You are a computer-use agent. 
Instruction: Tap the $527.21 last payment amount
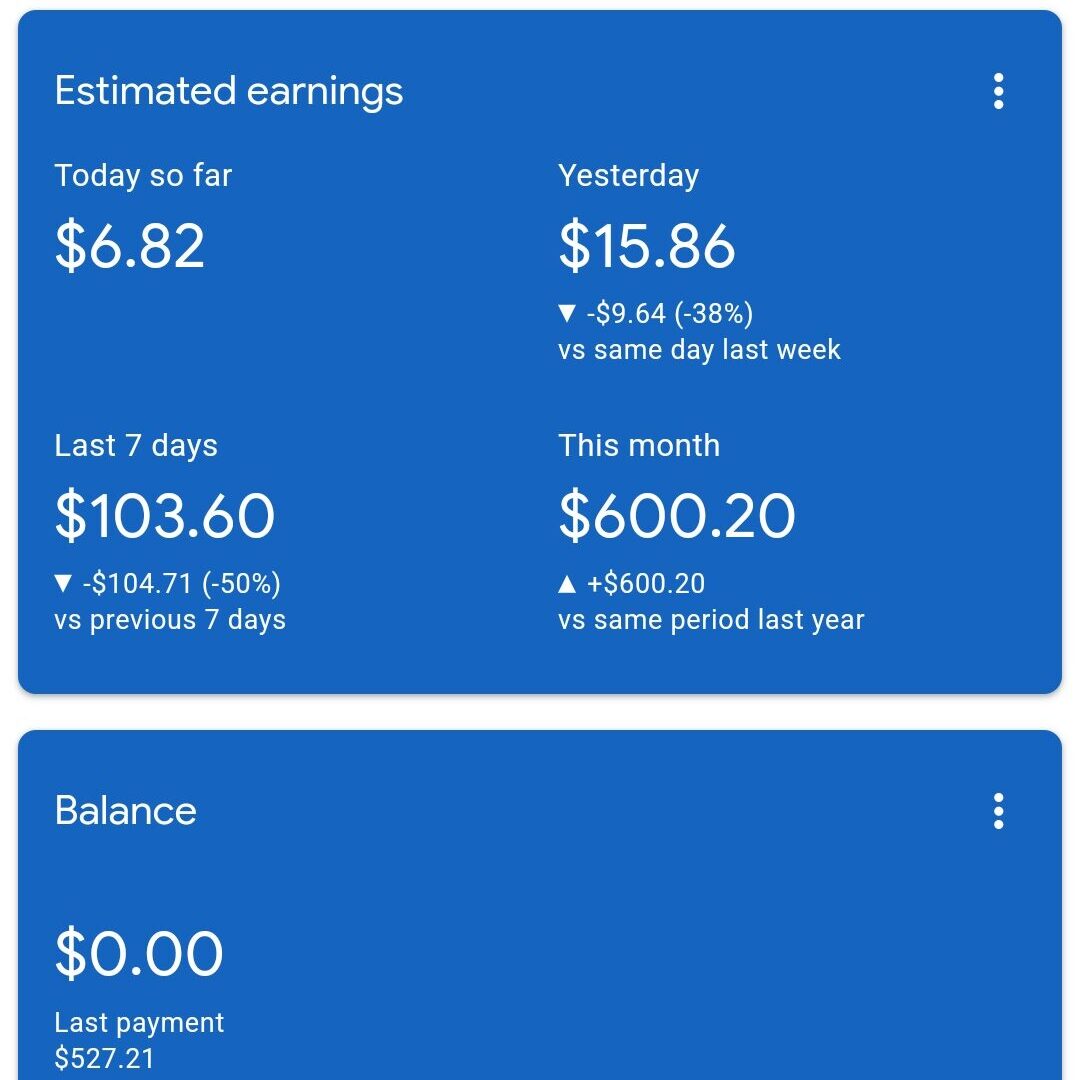point(105,1059)
